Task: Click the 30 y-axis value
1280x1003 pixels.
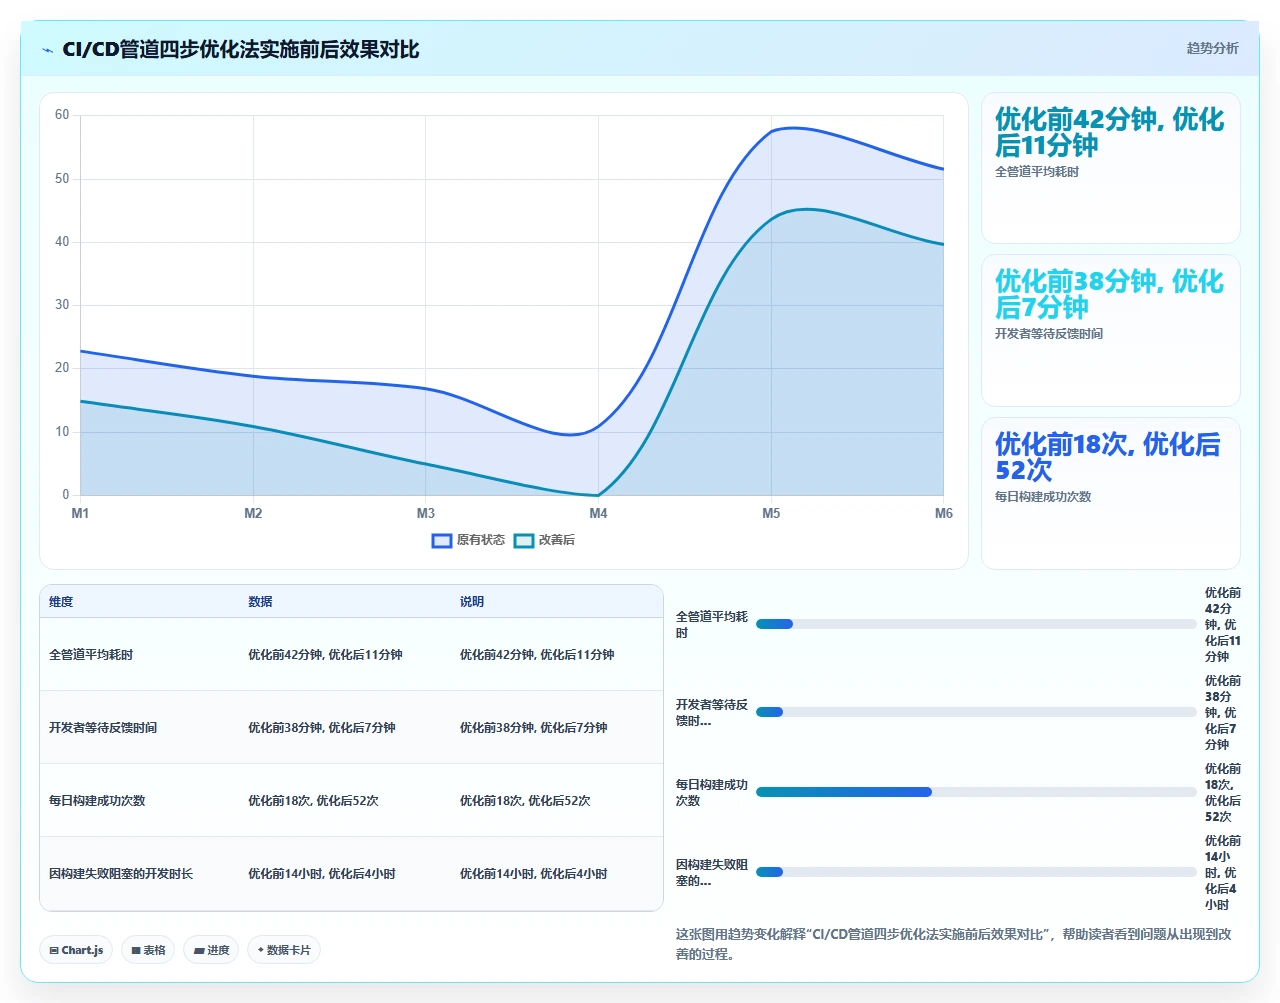Action: coord(62,305)
